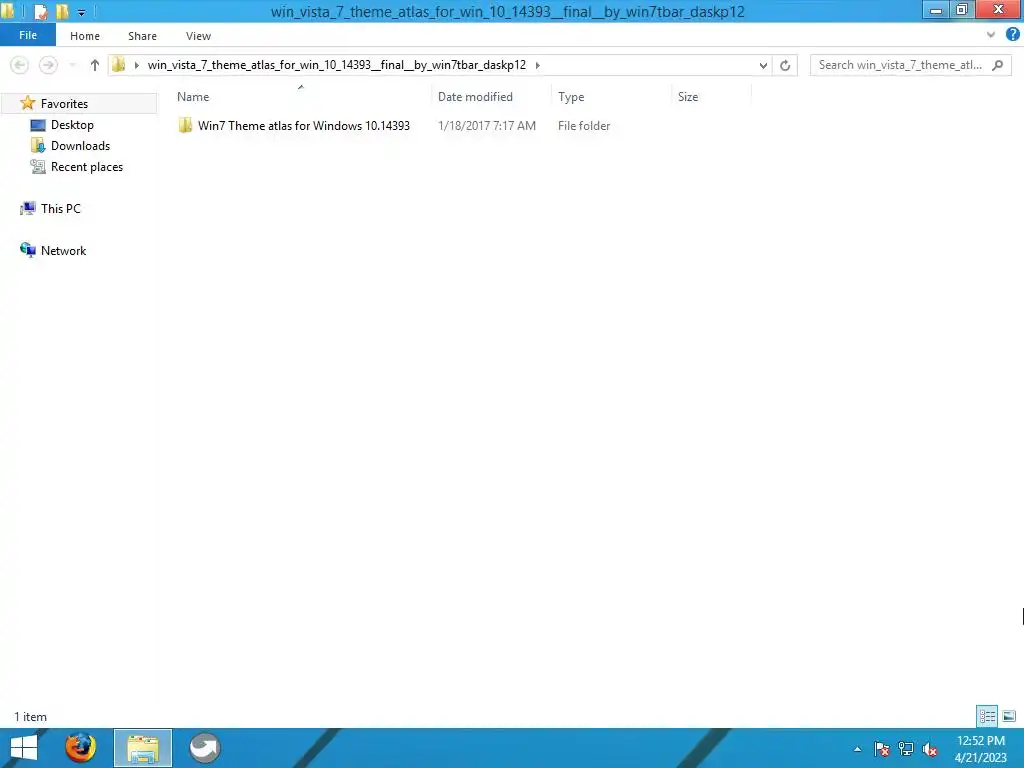Click the New folder quick access icon
The width and height of the screenshot is (1024, 768).
[x=62, y=12]
